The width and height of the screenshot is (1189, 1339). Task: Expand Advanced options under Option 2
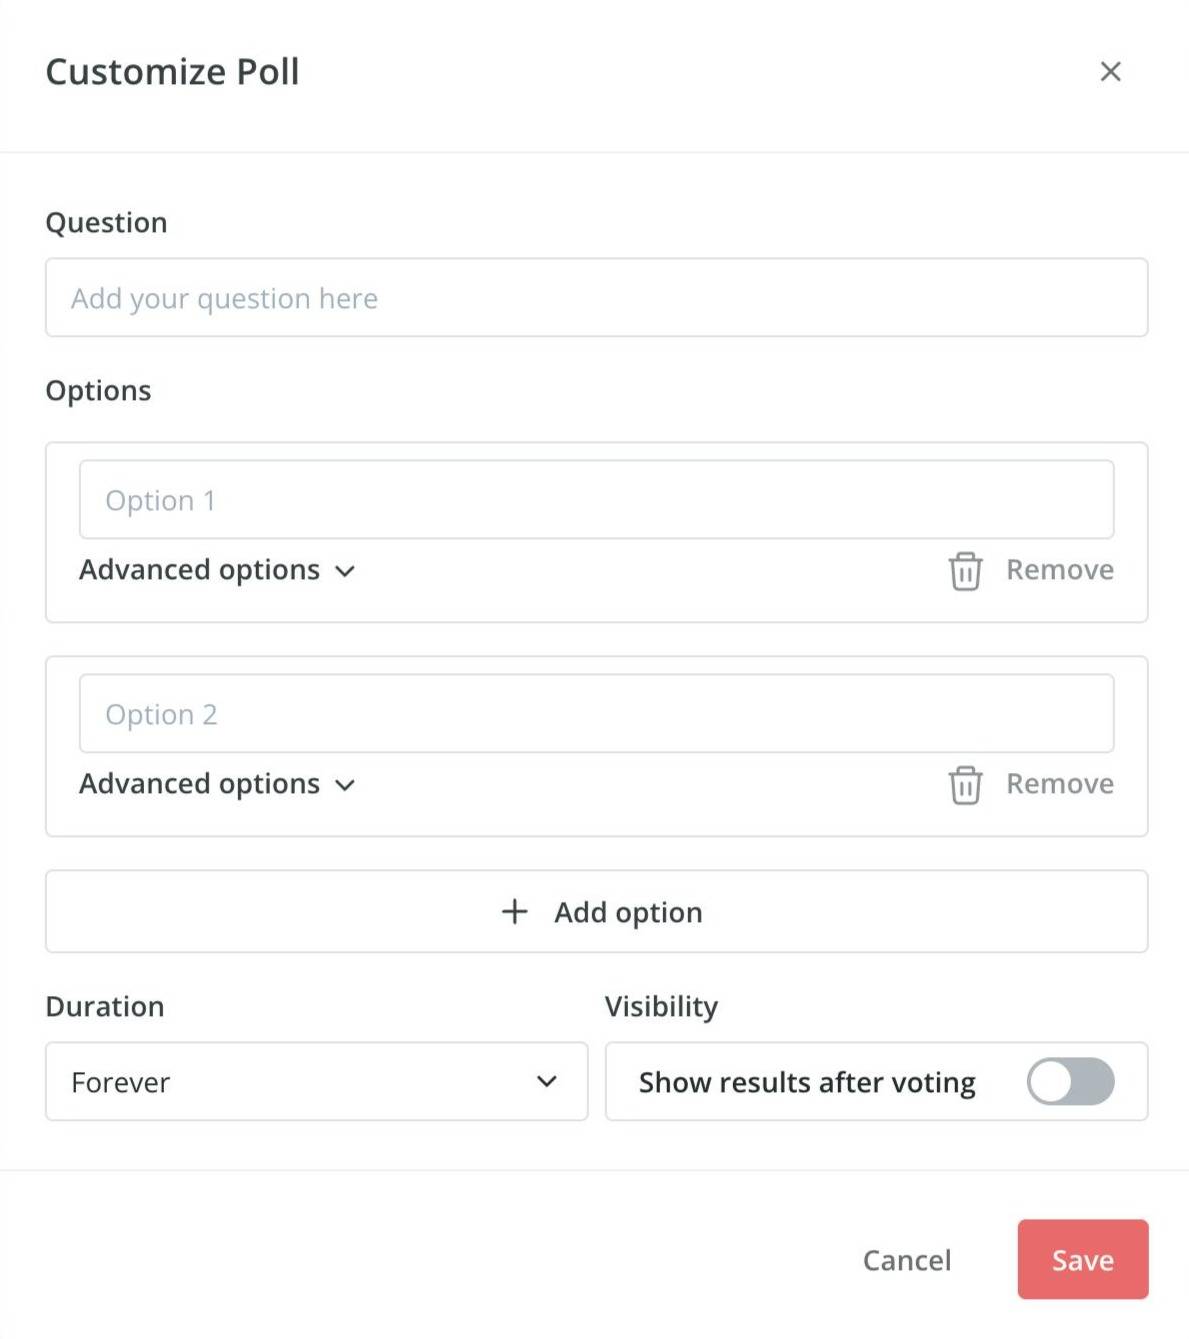[x=218, y=784]
